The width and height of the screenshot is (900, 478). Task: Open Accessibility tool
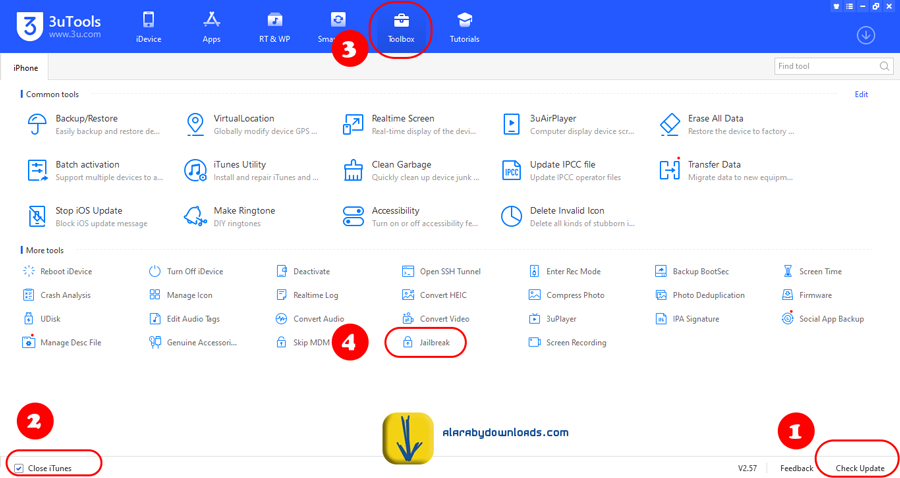pos(410,216)
